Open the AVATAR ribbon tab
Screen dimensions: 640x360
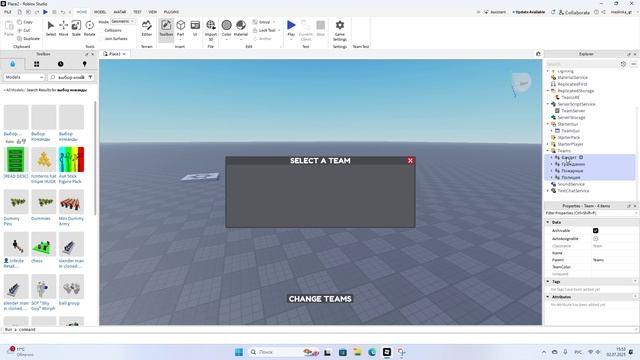[120, 12]
